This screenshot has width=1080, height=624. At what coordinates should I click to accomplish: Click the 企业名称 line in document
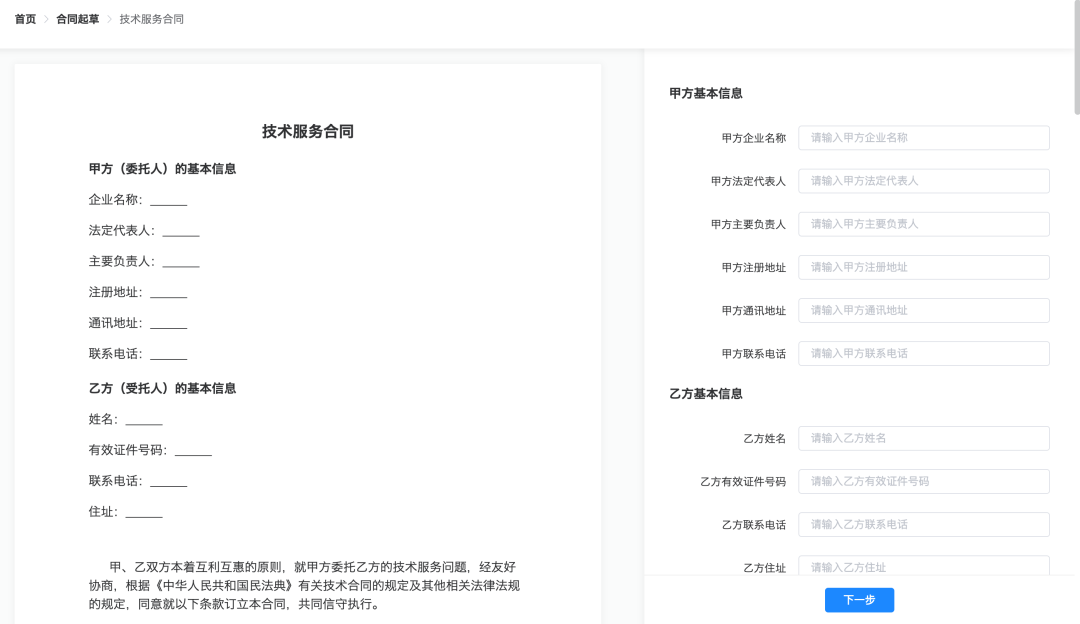(x=138, y=200)
